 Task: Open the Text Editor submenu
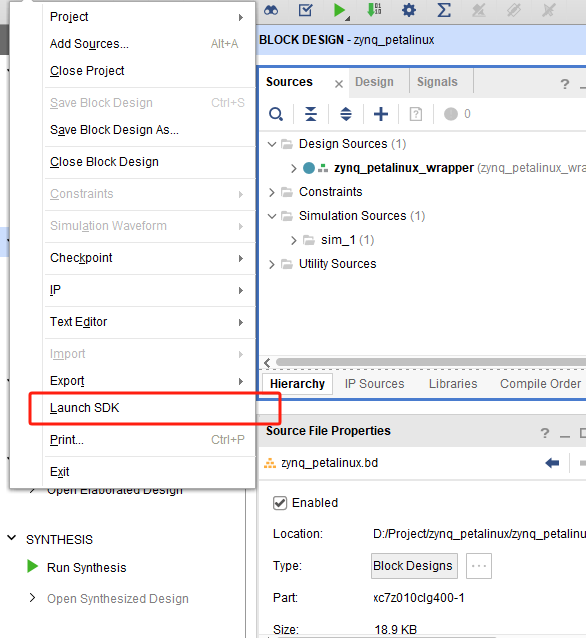149,322
